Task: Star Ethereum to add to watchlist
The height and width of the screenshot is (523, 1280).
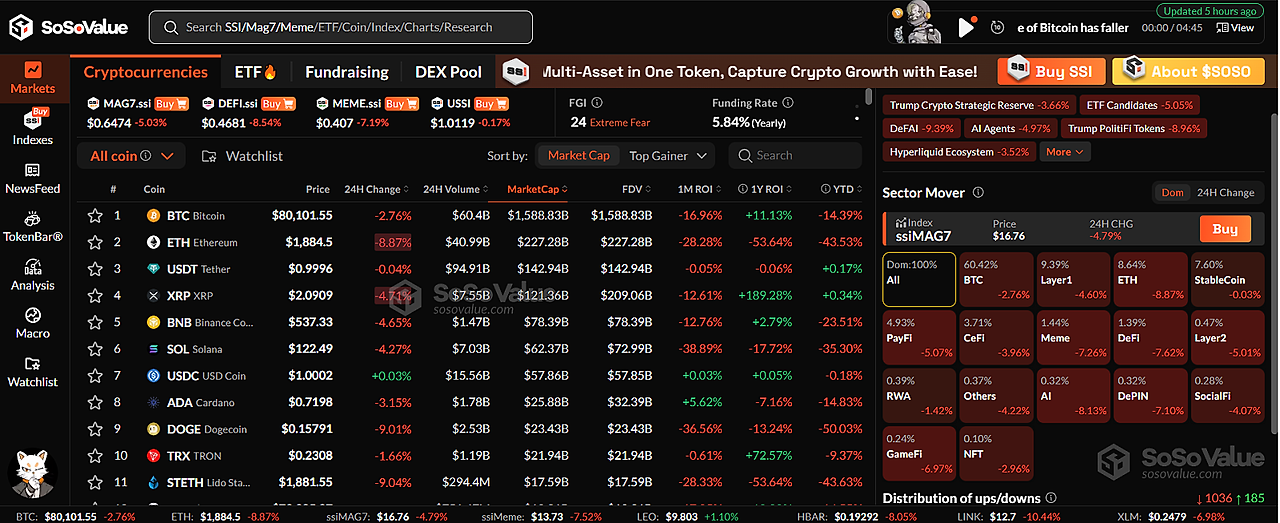Action: tap(95, 242)
